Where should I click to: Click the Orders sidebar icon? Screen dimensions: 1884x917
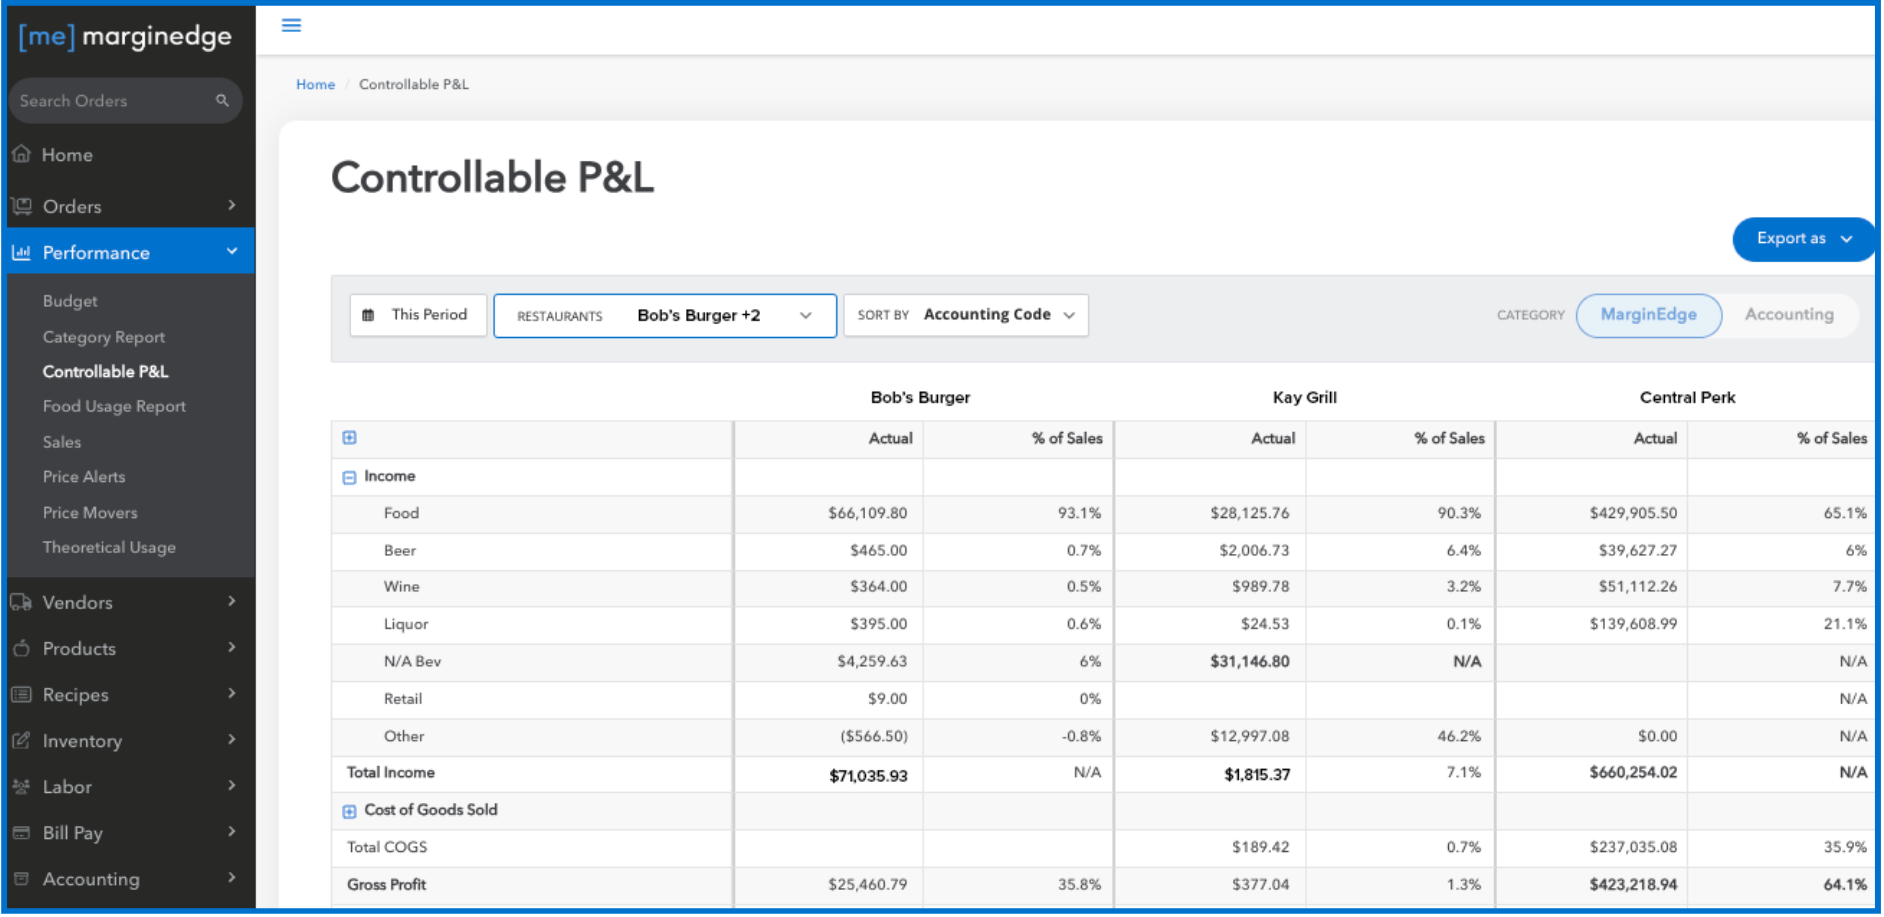(x=21, y=206)
